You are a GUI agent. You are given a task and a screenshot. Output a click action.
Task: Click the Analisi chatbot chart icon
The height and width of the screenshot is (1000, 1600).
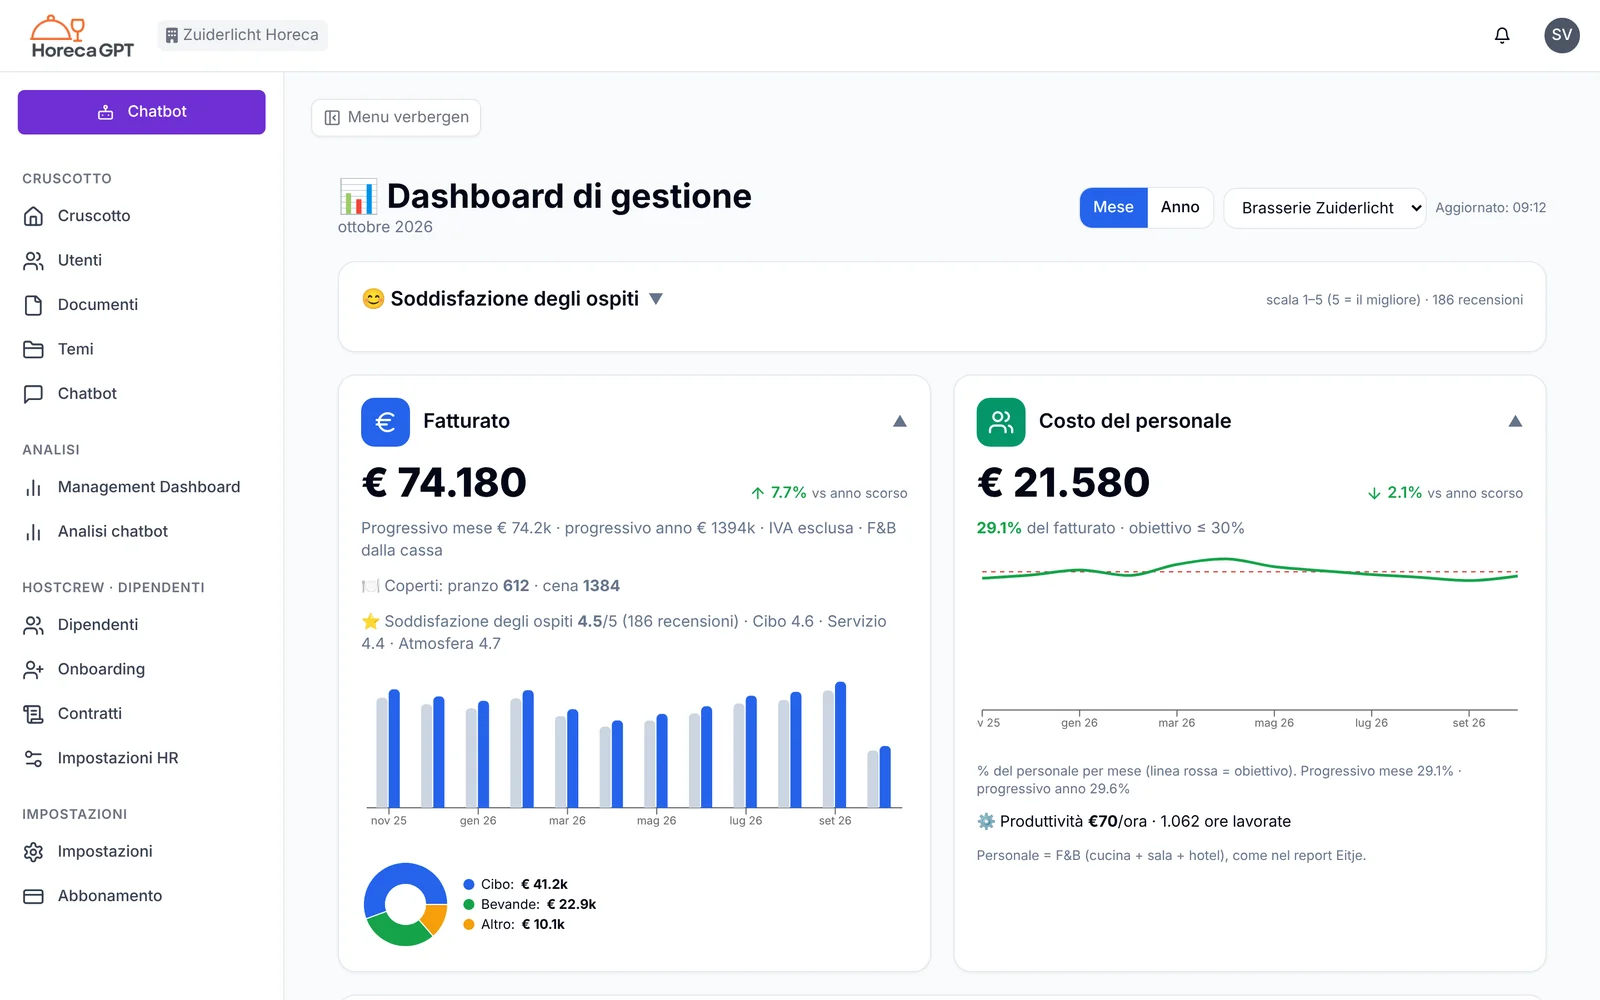coord(33,532)
